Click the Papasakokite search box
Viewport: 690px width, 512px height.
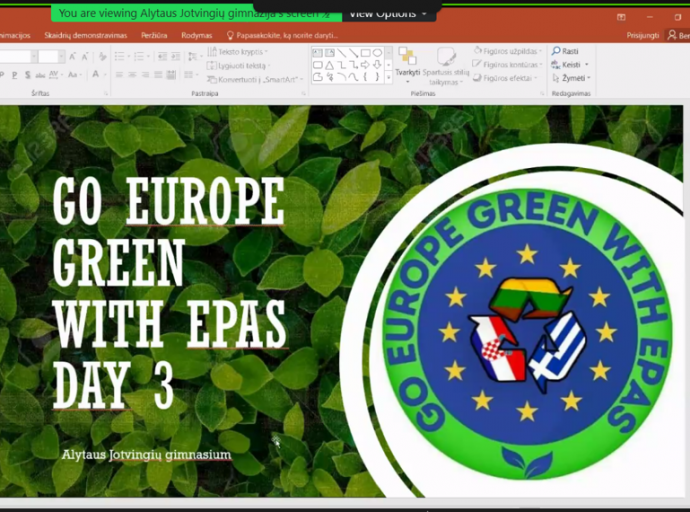pyautogui.click(x=282, y=35)
